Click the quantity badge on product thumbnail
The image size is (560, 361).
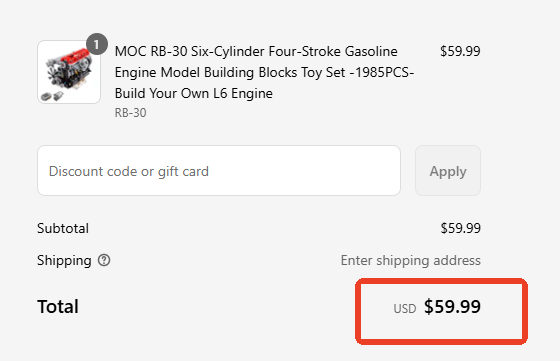97,44
